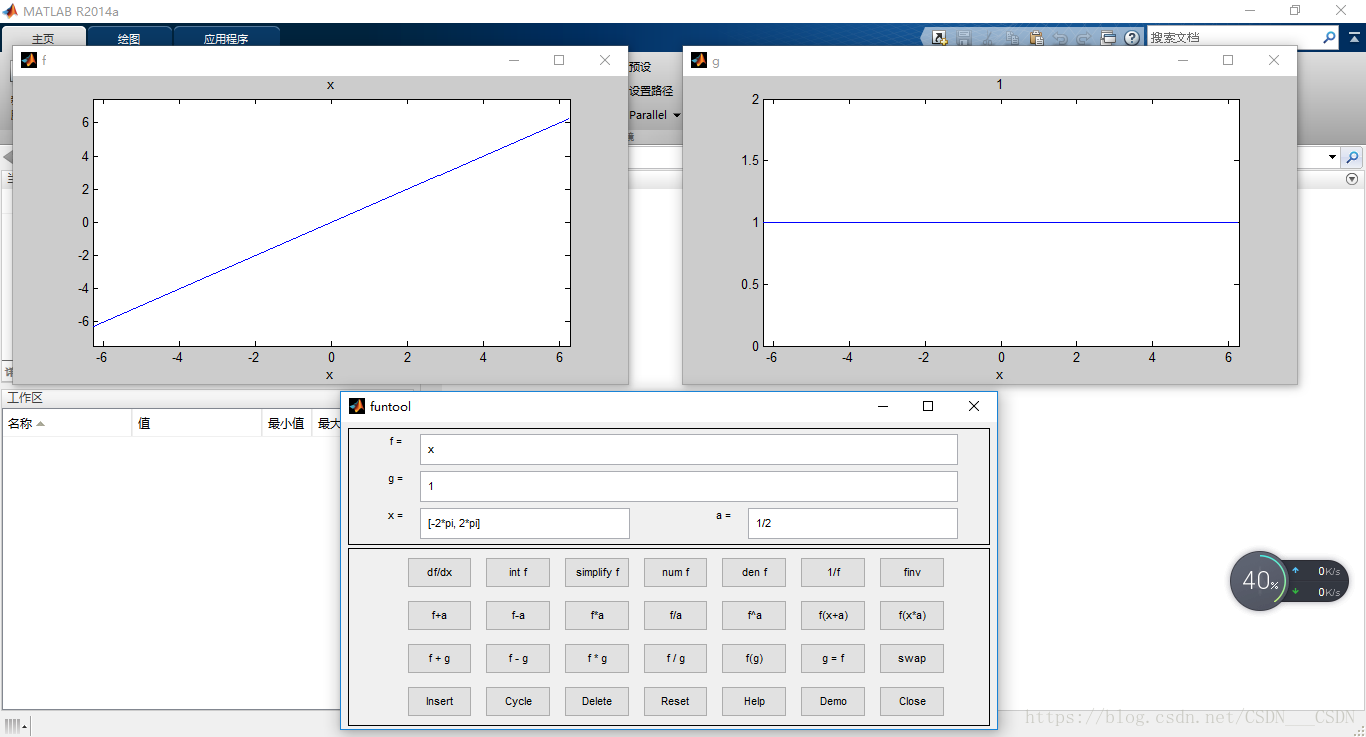Click the new shortcut icon in quick toolbar
Image resolution: width=1366 pixels, height=737 pixels.
coord(940,38)
